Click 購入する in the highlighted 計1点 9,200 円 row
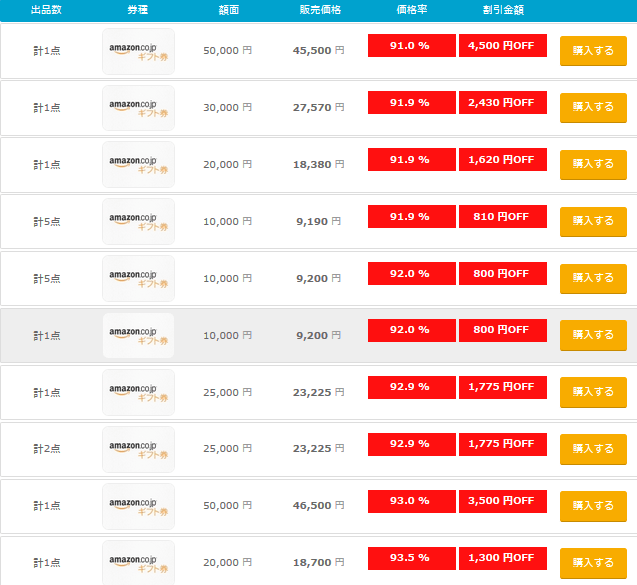Viewport: 637px width, 585px height. click(593, 335)
